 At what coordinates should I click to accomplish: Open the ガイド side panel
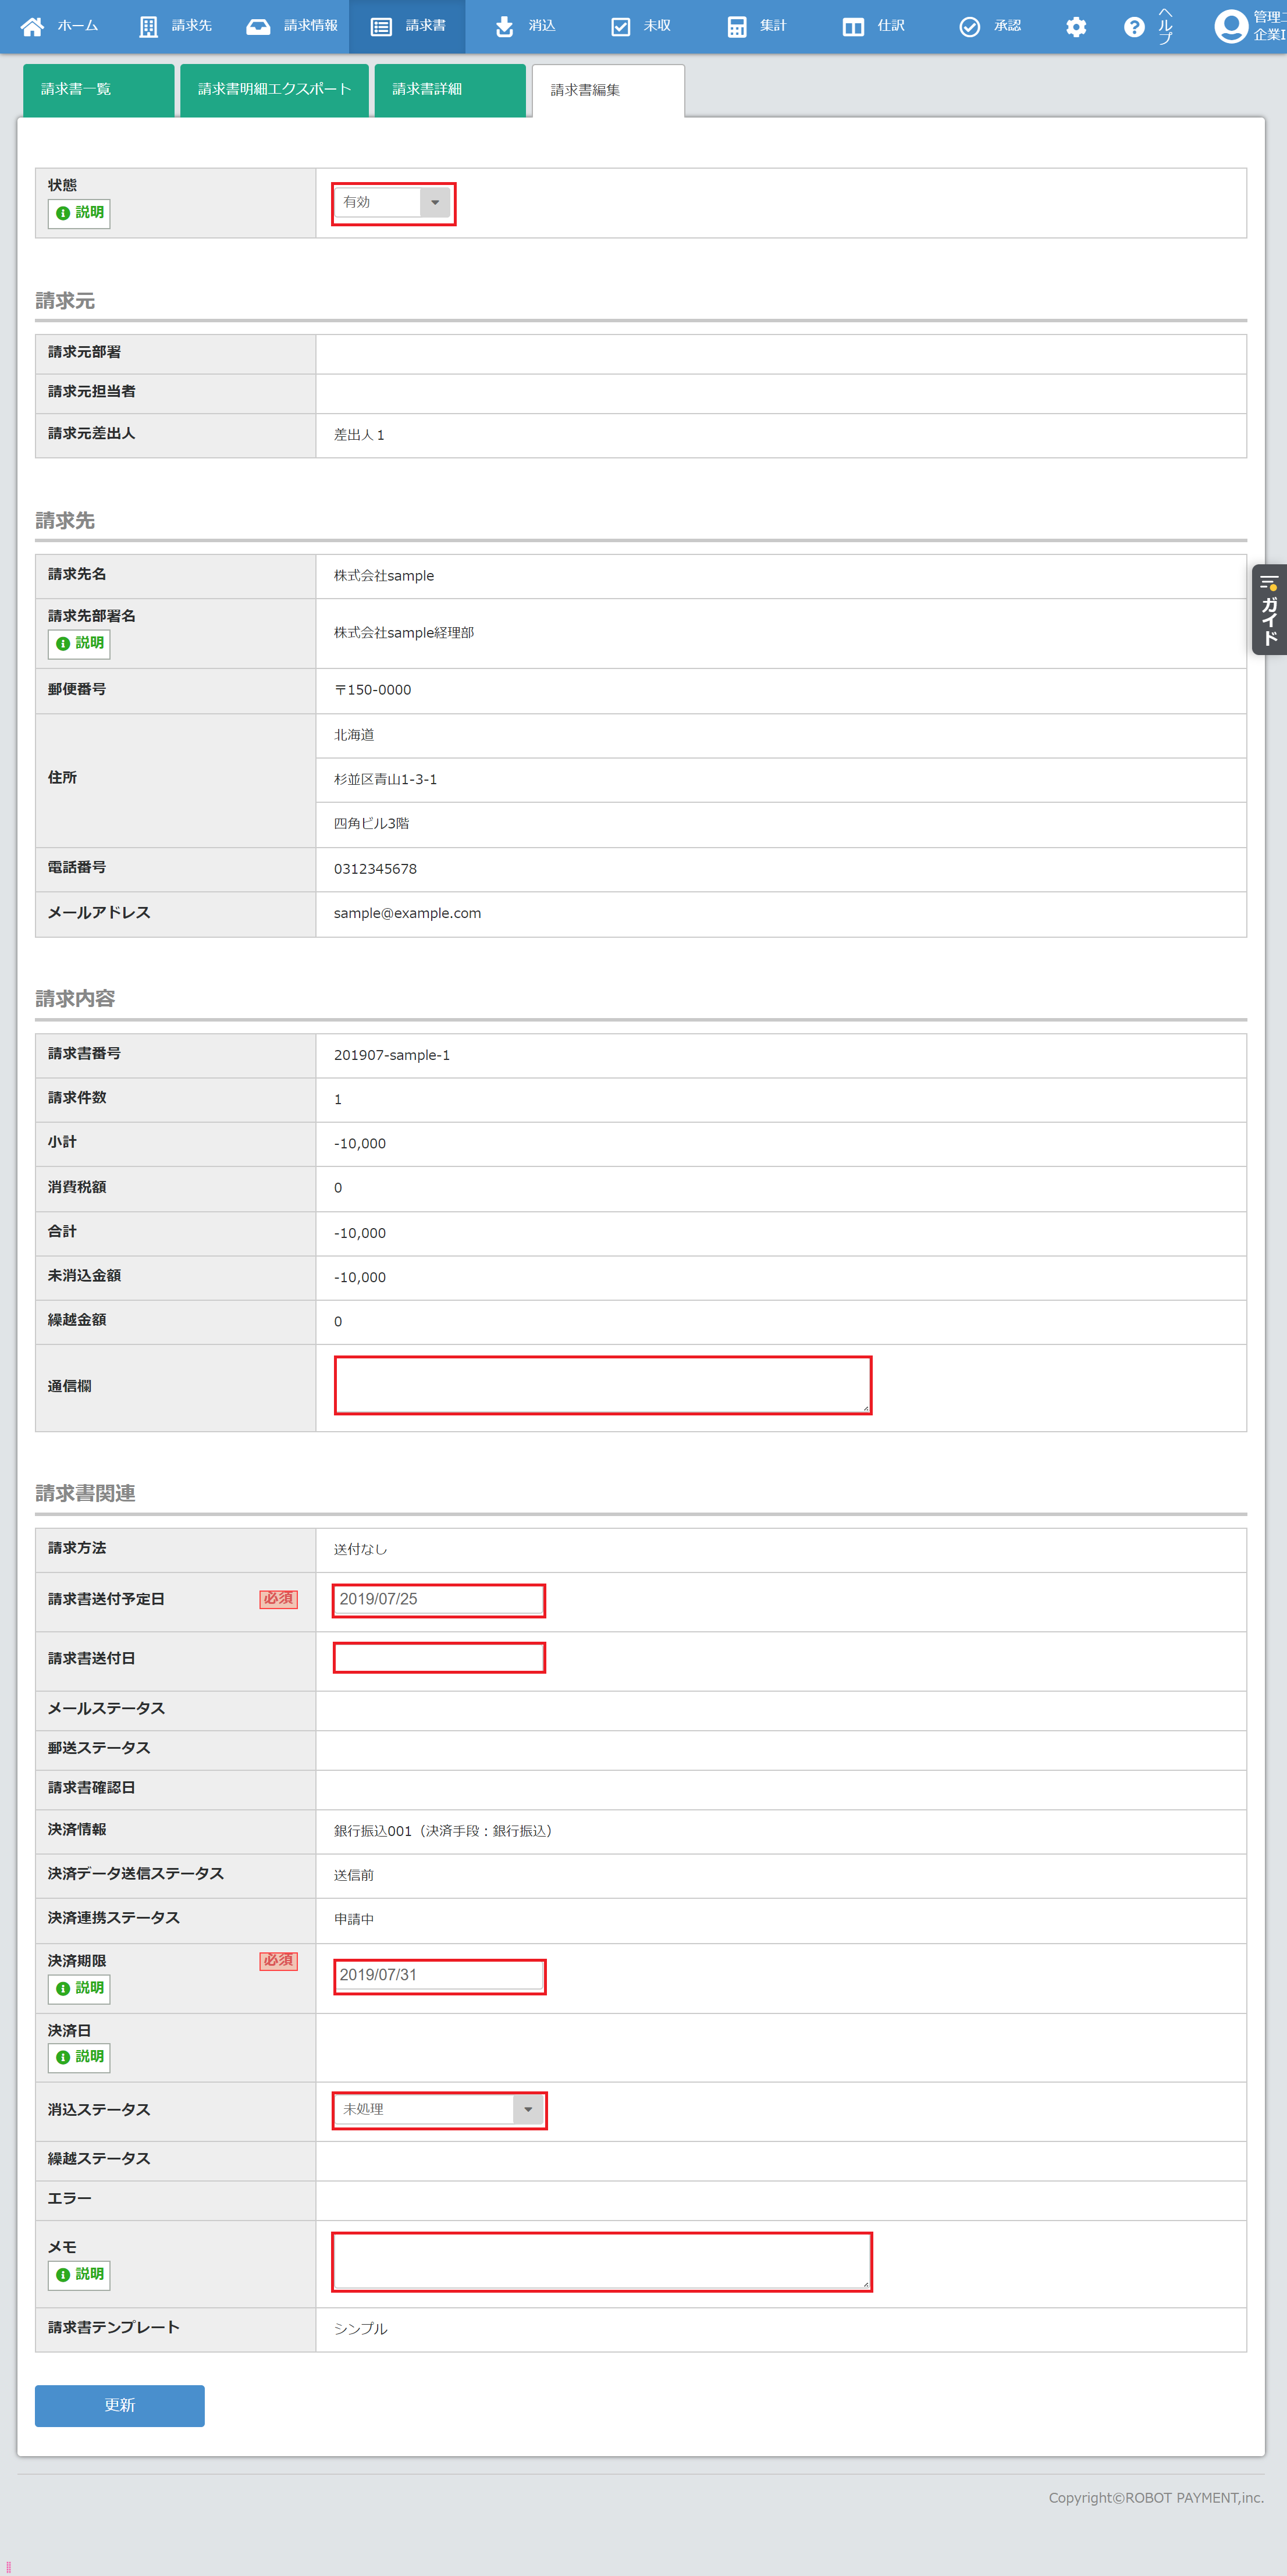tap(1268, 609)
